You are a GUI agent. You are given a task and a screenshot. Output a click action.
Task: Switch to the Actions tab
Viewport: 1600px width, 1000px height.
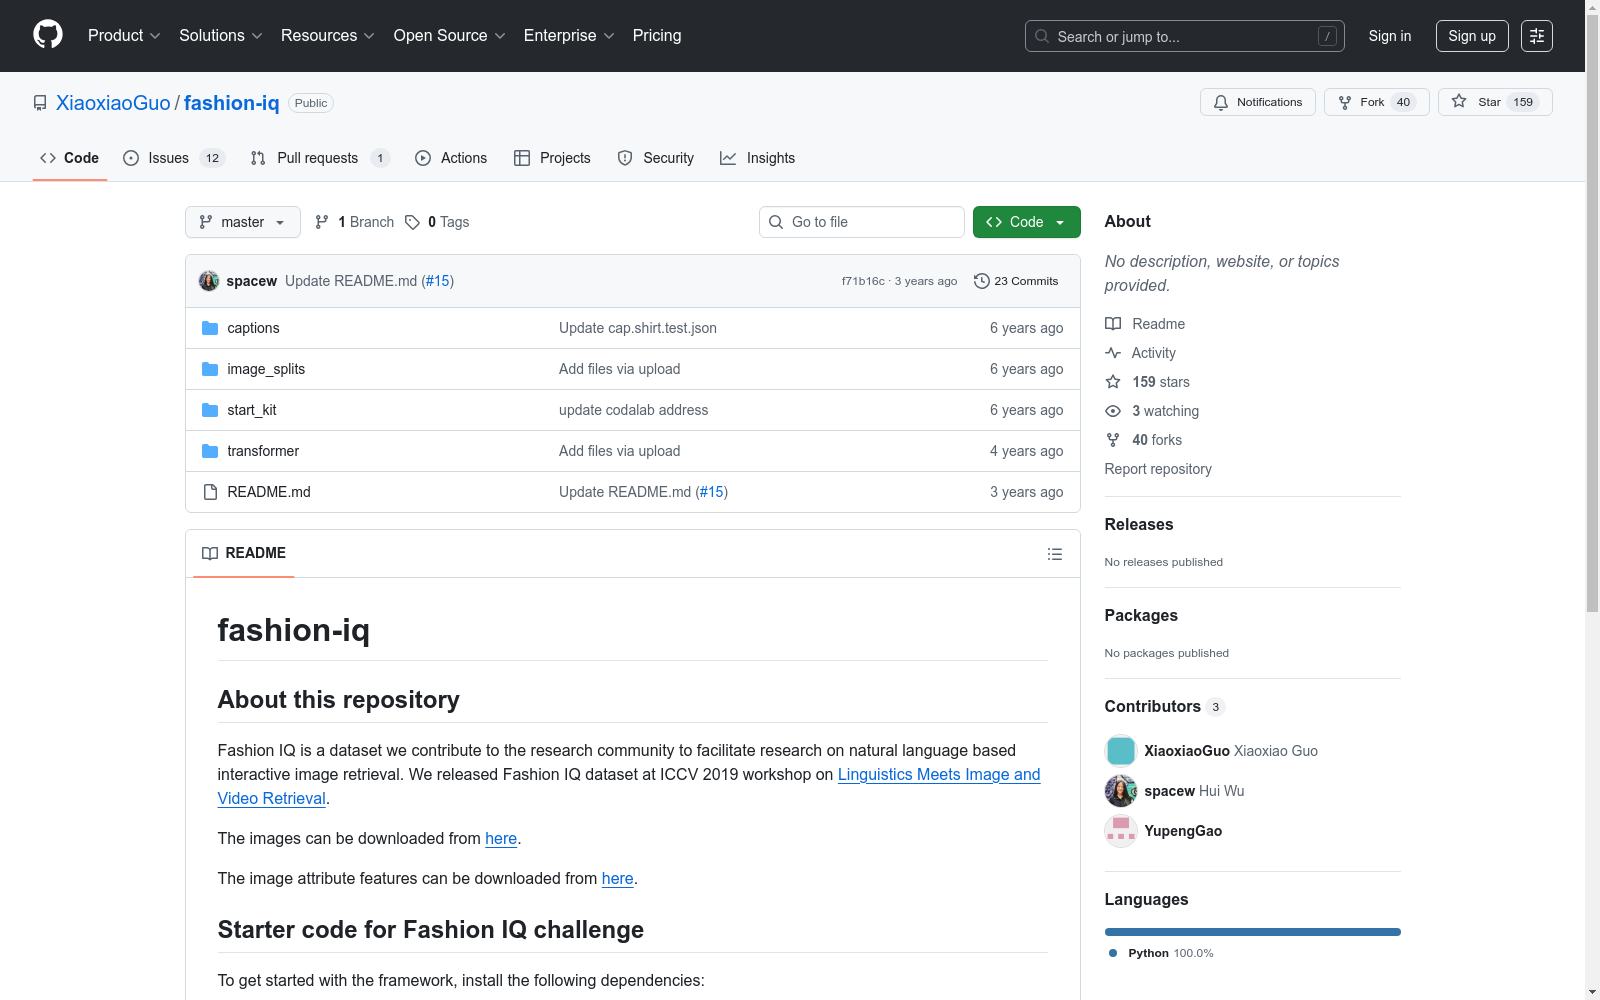451,158
